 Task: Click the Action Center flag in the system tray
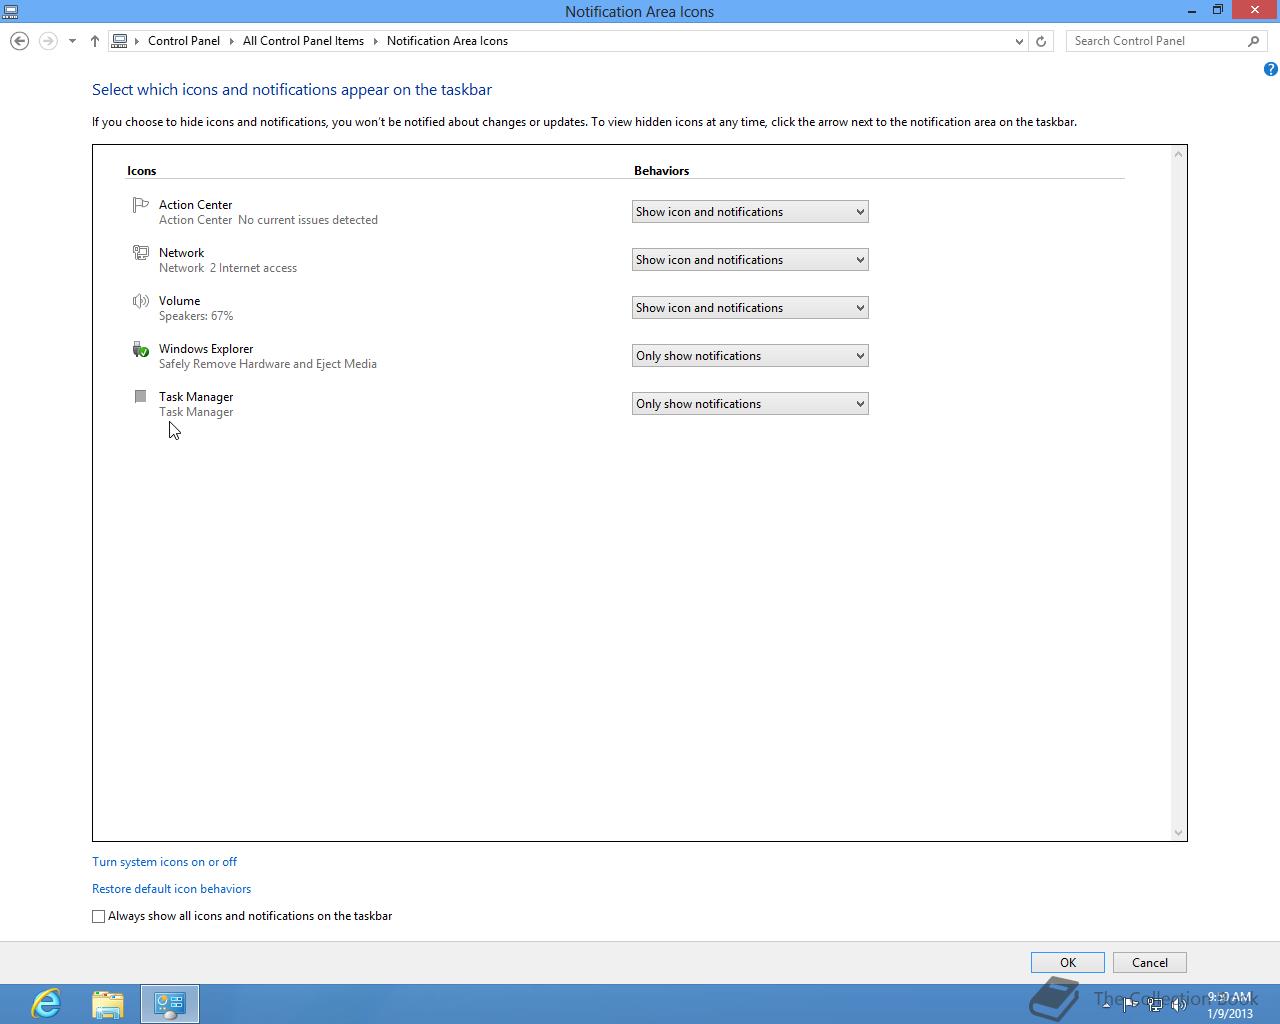pyautogui.click(x=1130, y=1005)
